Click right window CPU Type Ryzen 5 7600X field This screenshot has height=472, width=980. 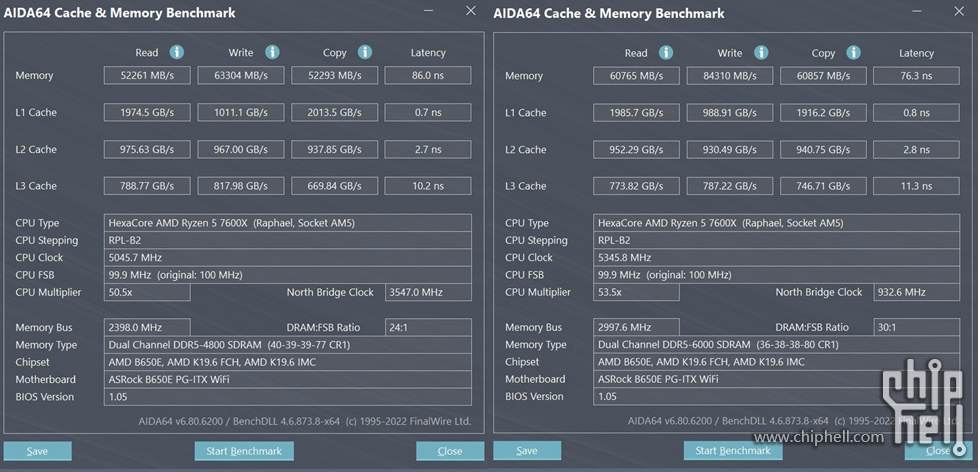pyautogui.click(x=776, y=223)
